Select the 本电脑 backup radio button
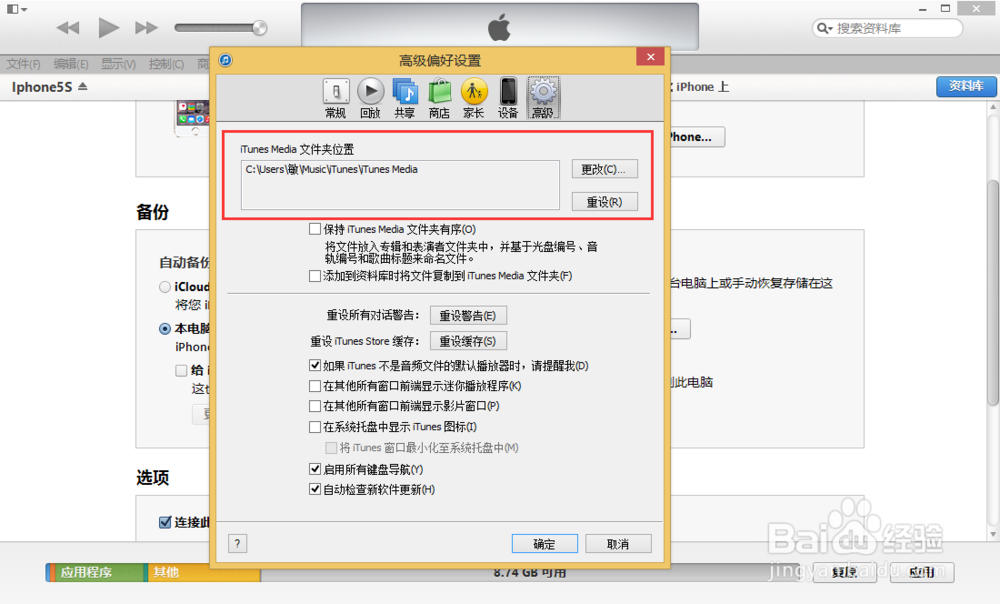 click(164, 329)
